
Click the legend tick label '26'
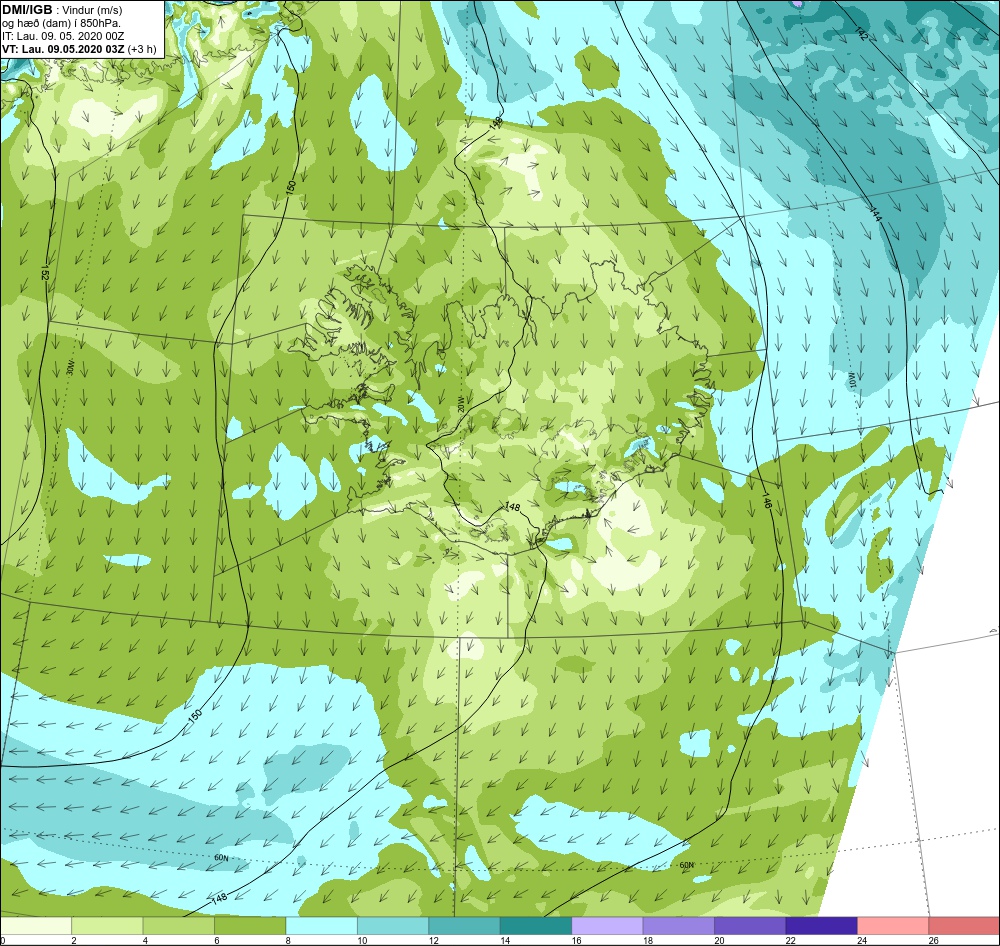pyautogui.click(x=934, y=940)
